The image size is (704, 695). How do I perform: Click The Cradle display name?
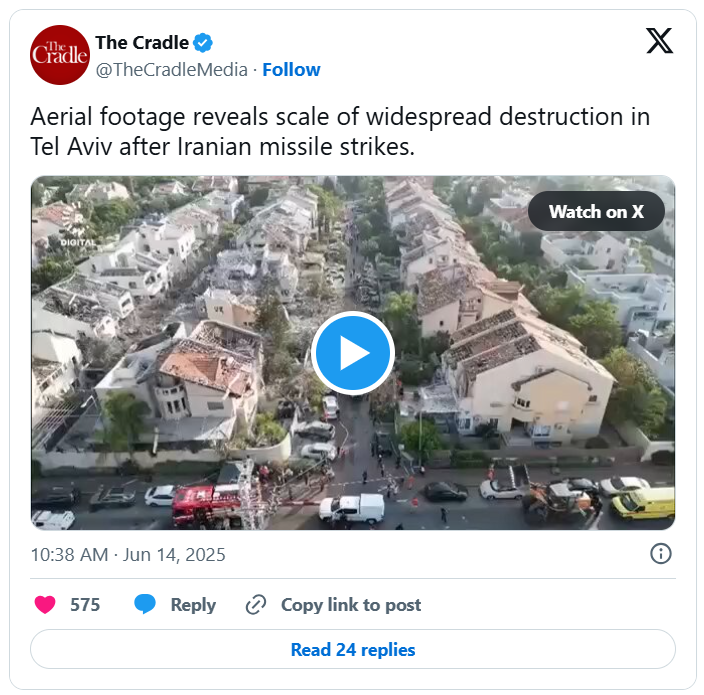click(x=142, y=43)
